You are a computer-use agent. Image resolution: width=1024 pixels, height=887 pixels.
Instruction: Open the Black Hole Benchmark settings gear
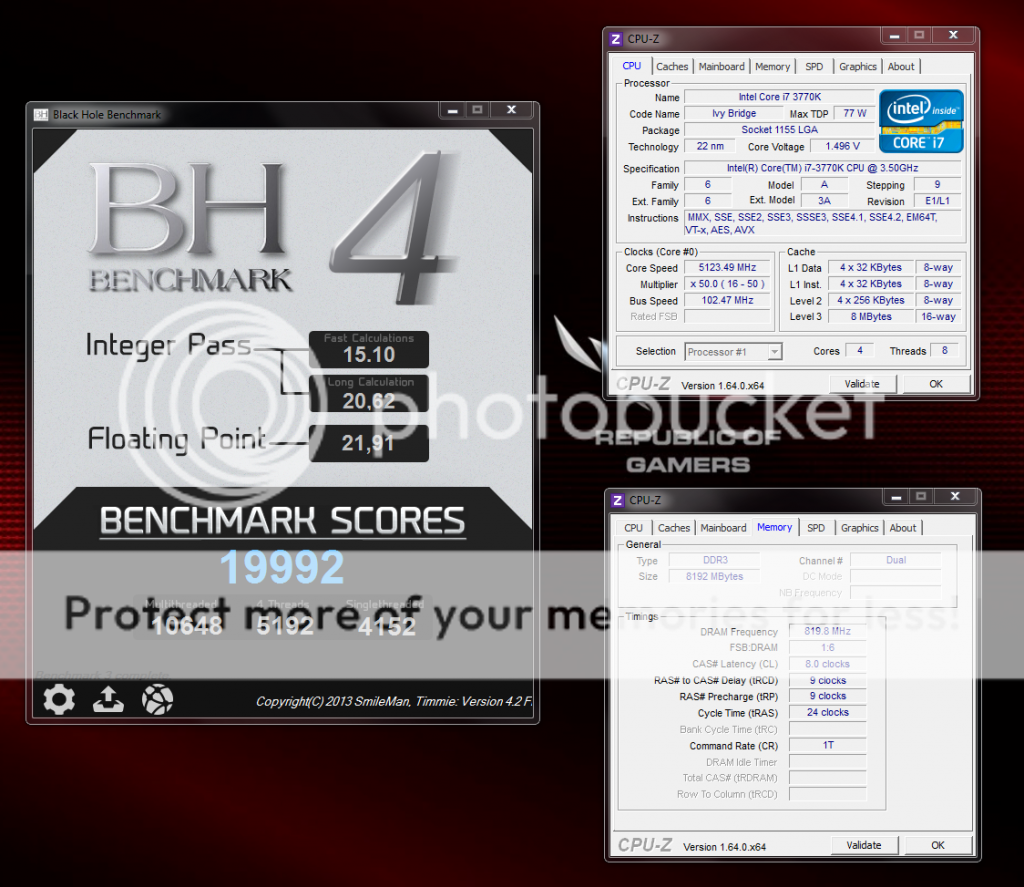[x=59, y=699]
